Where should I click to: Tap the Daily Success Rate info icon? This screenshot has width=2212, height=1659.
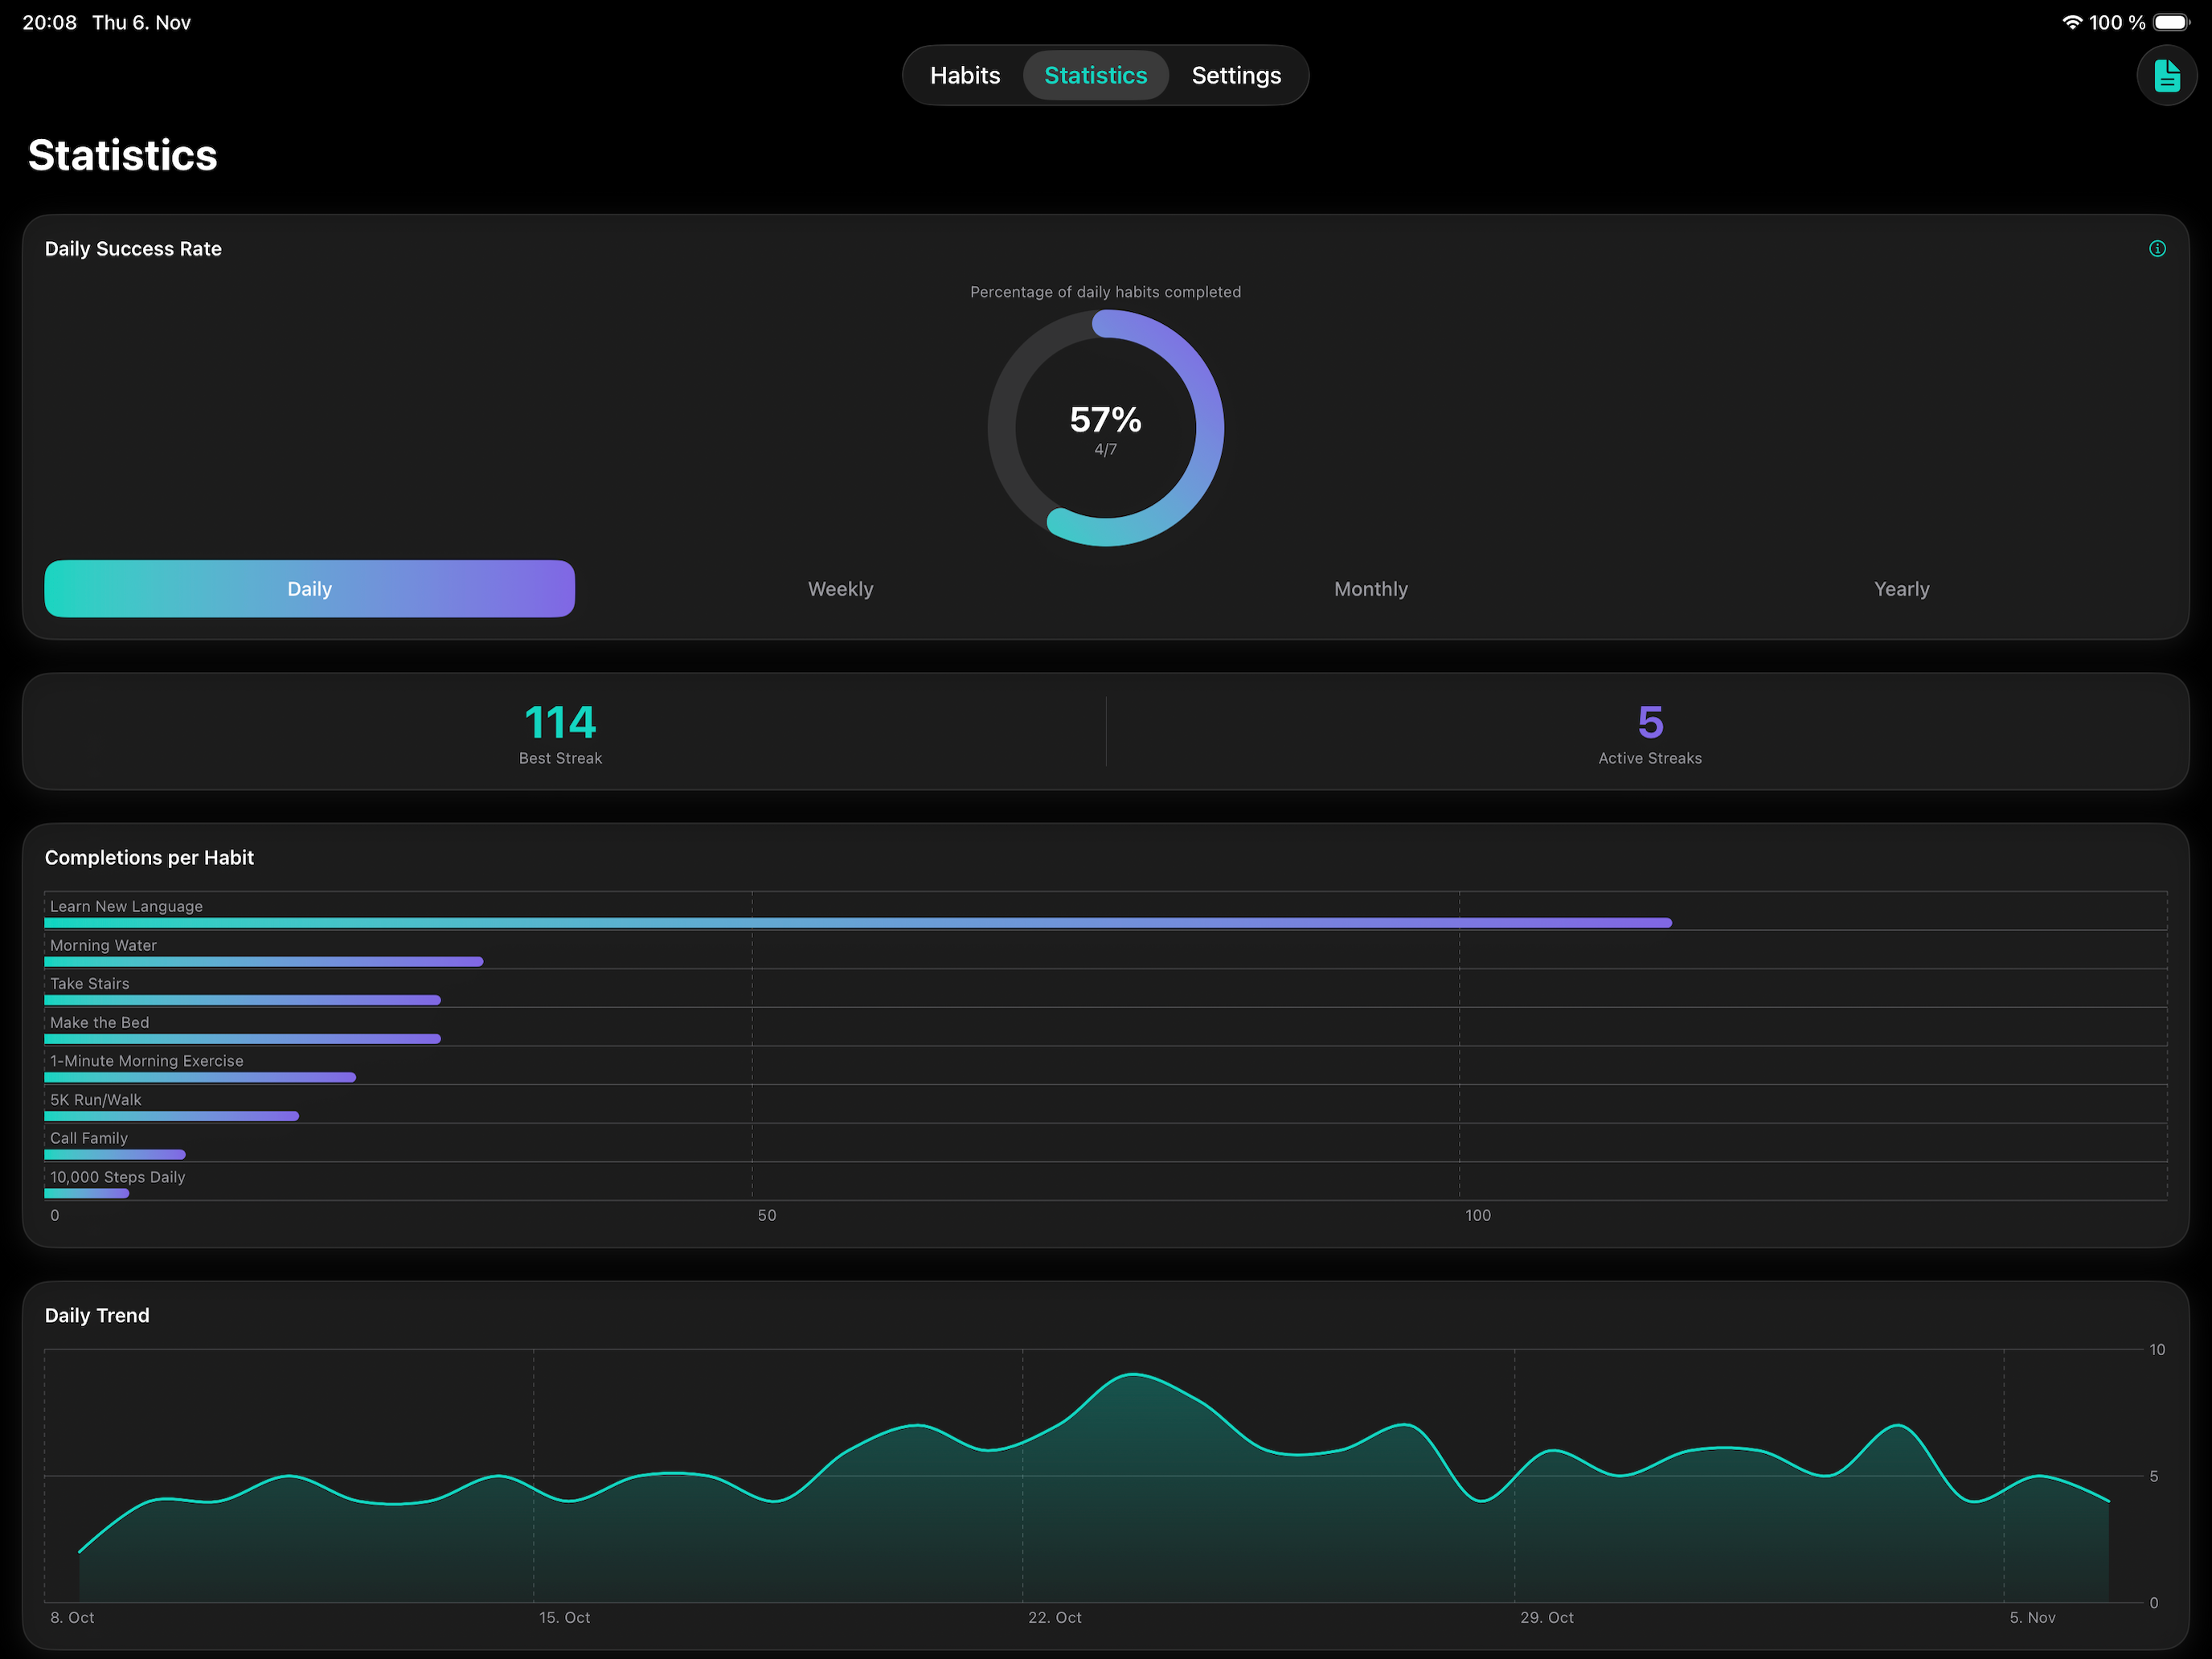pyautogui.click(x=2157, y=249)
